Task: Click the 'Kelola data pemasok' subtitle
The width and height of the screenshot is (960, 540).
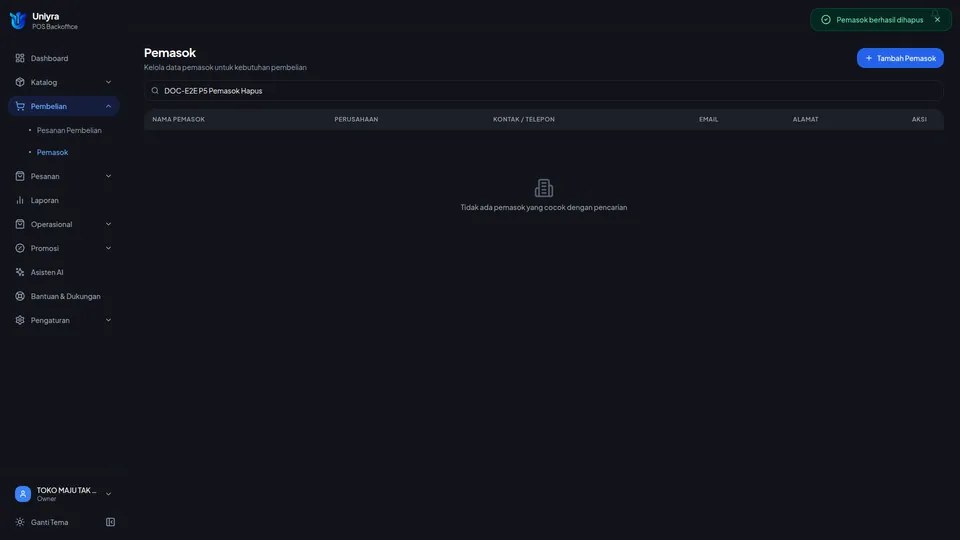Action: (x=225, y=67)
